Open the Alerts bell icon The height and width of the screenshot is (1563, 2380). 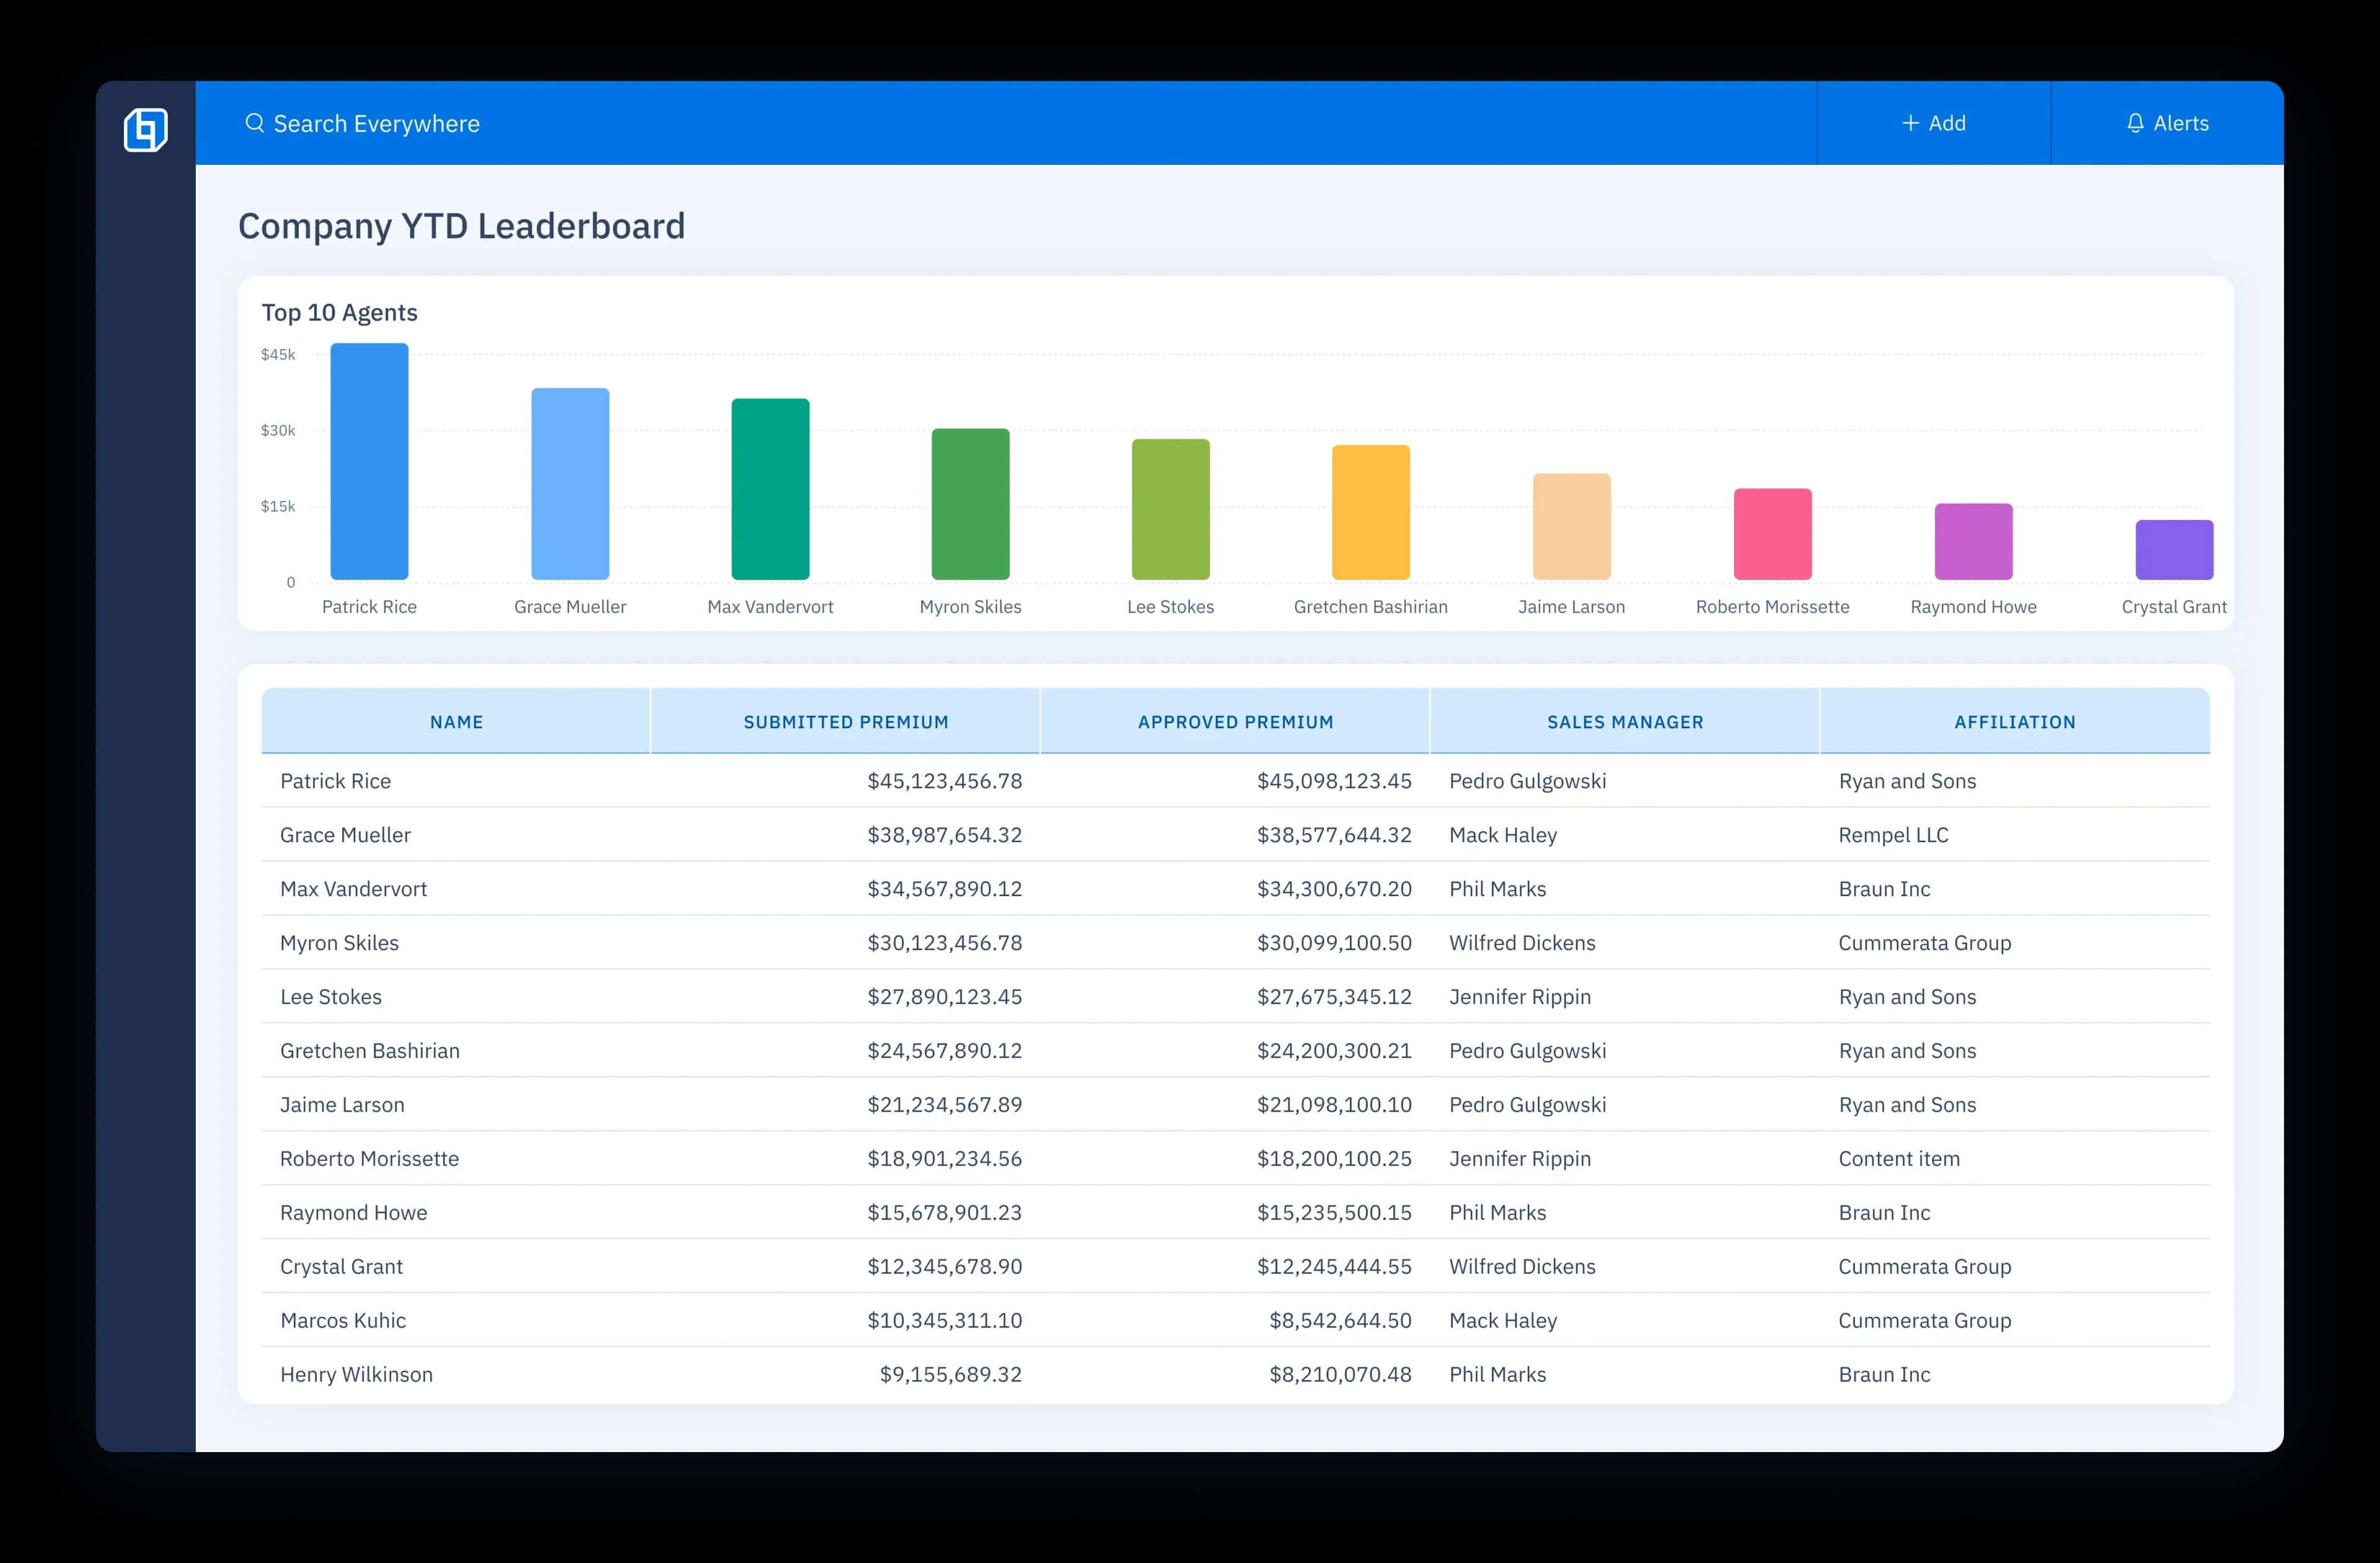tap(2135, 123)
